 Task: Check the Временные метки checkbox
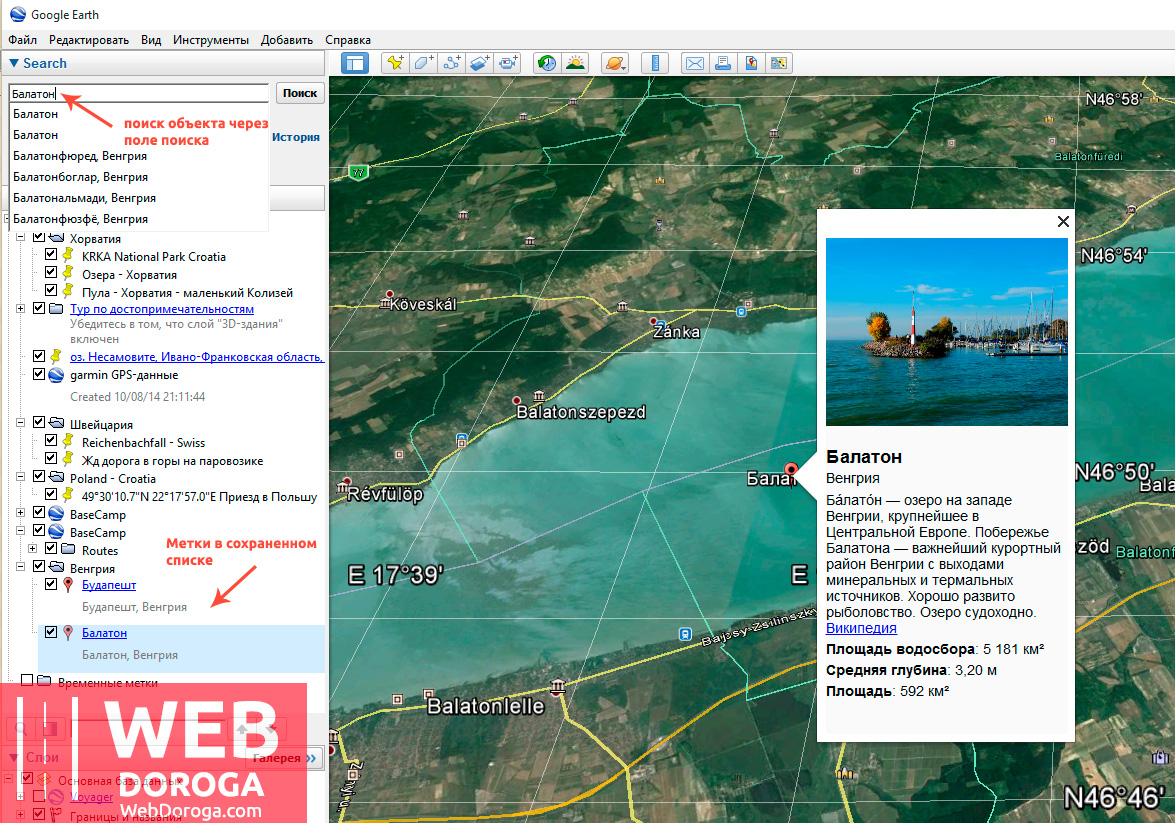pyautogui.click(x=27, y=680)
